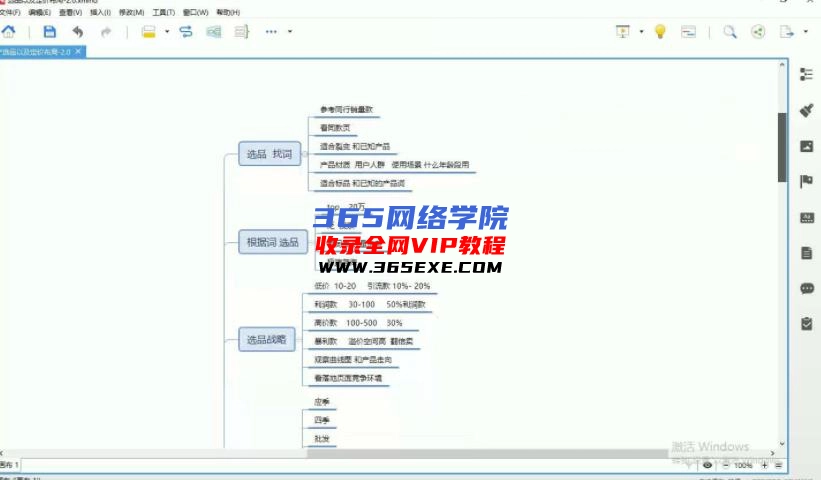Click the zoom in plus button
Image resolution: width=821 pixels, height=480 pixels.
(765, 465)
